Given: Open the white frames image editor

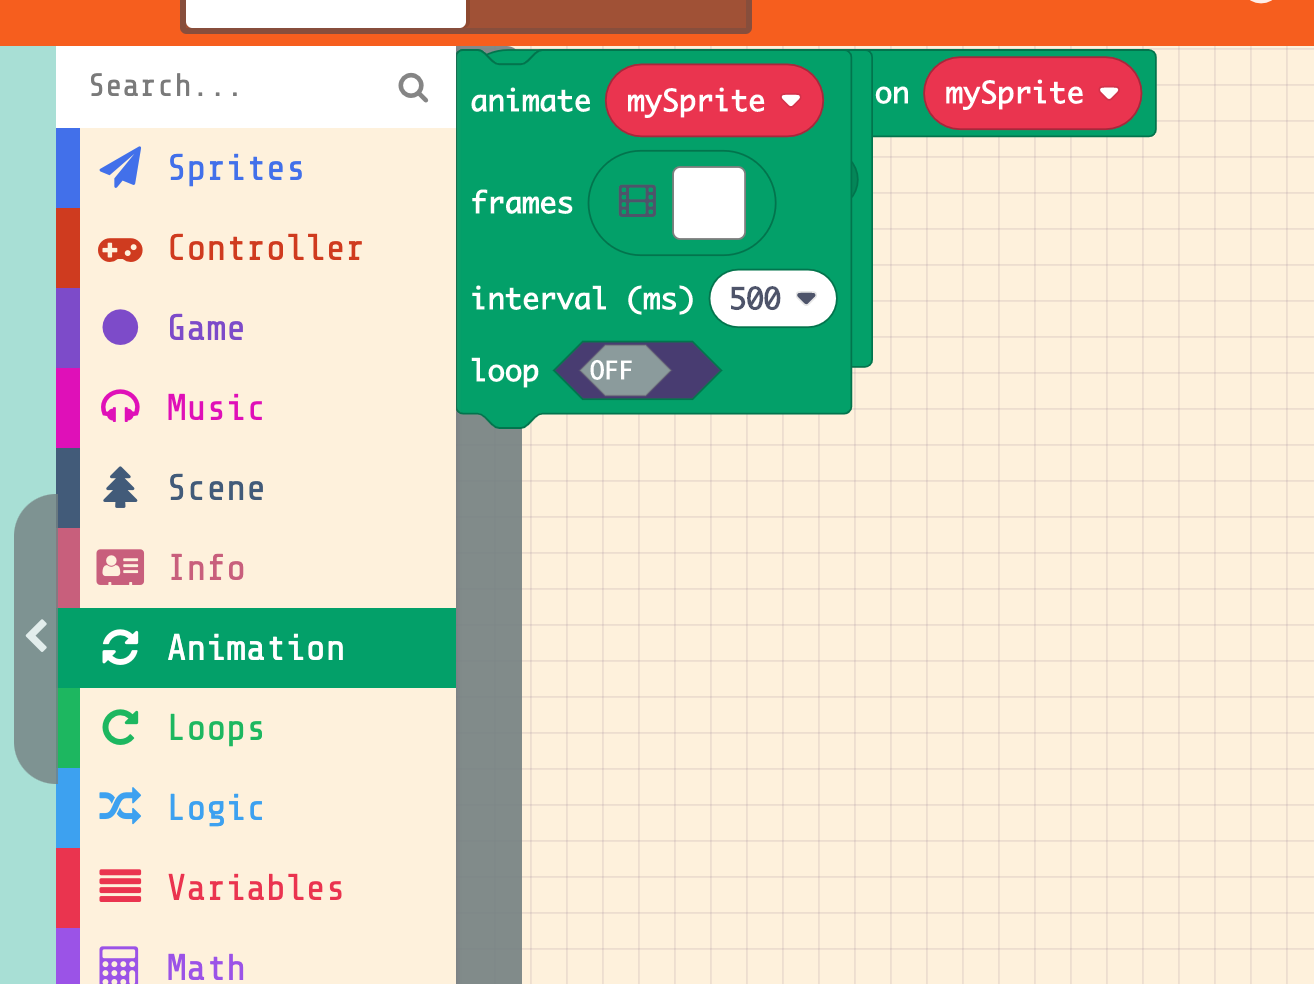Looking at the screenshot, I should (x=709, y=203).
